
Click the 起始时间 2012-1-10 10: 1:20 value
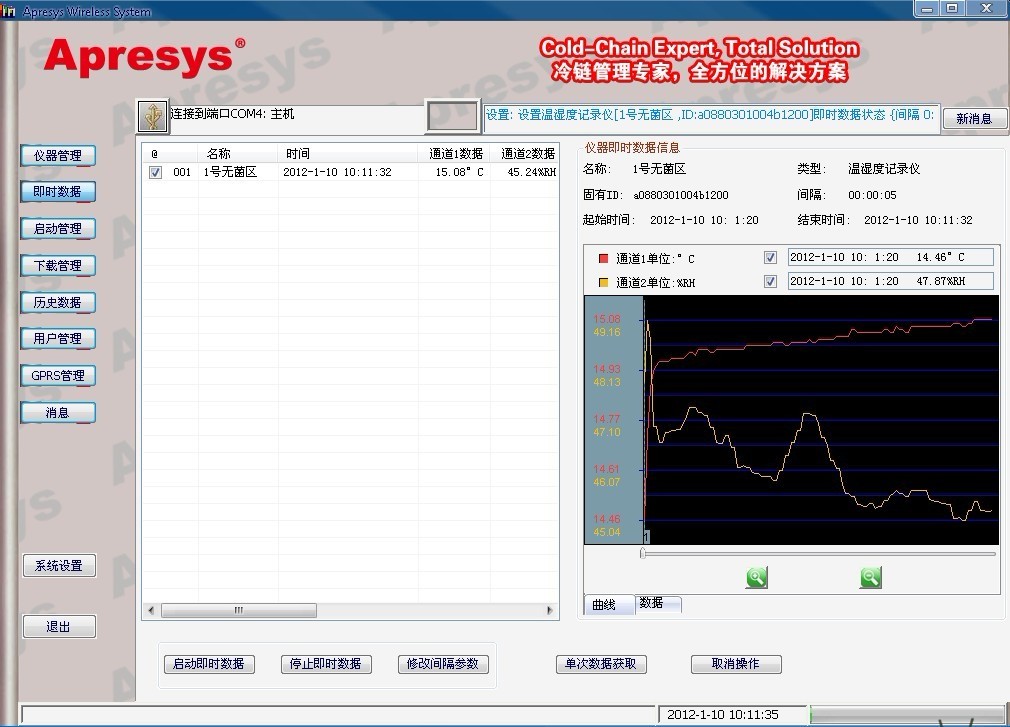point(704,220)
